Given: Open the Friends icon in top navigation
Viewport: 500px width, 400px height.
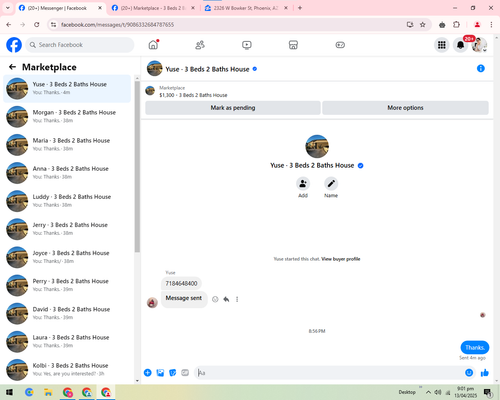Looking at the screenshot, I should point(200,45).
